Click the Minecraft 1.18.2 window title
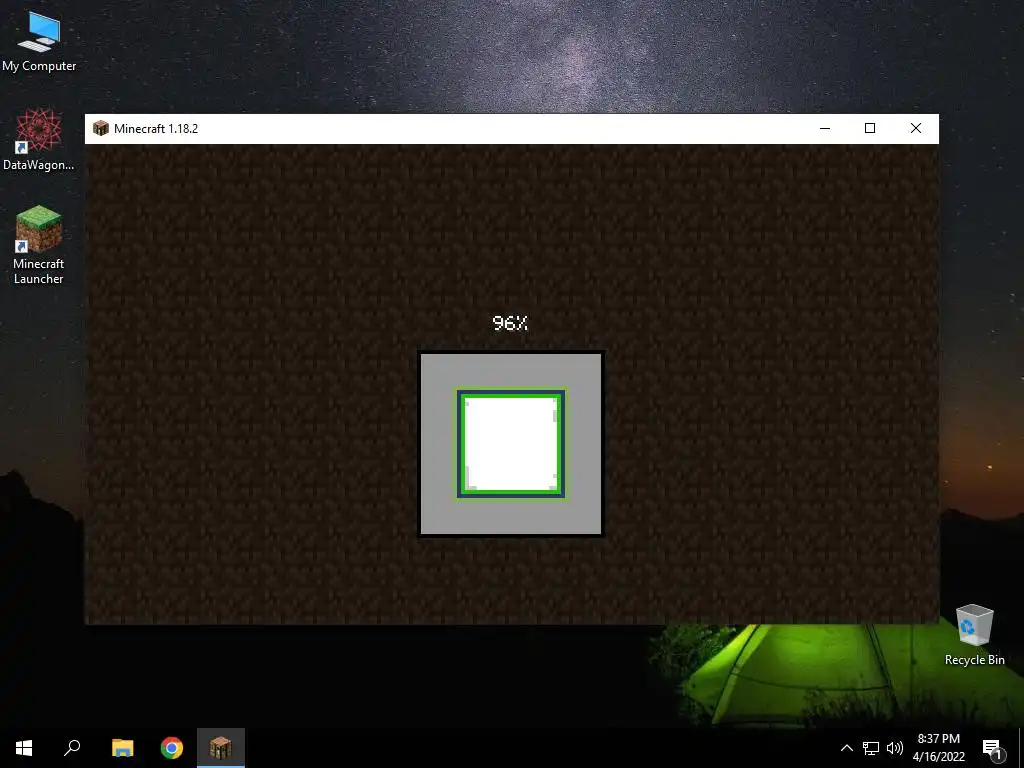 (156, 129)
